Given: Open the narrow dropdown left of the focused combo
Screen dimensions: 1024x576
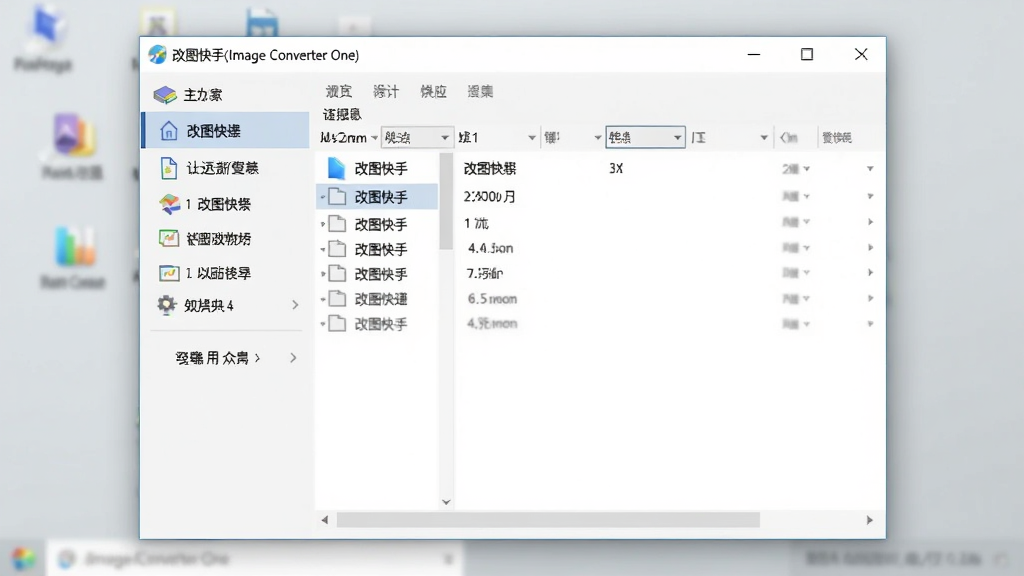Looking at the screenshot, I should [x=572, y=138].
